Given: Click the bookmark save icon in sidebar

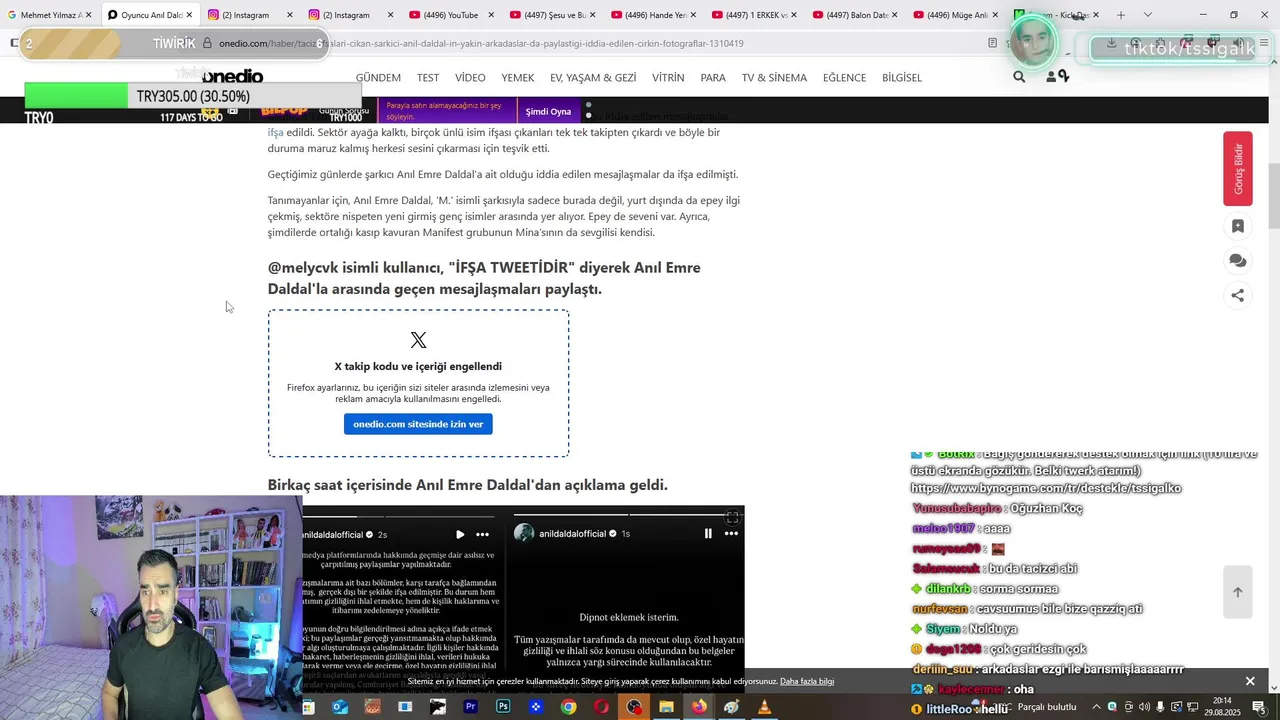Looking at the screenshot, I should [x=1238, y=226].
